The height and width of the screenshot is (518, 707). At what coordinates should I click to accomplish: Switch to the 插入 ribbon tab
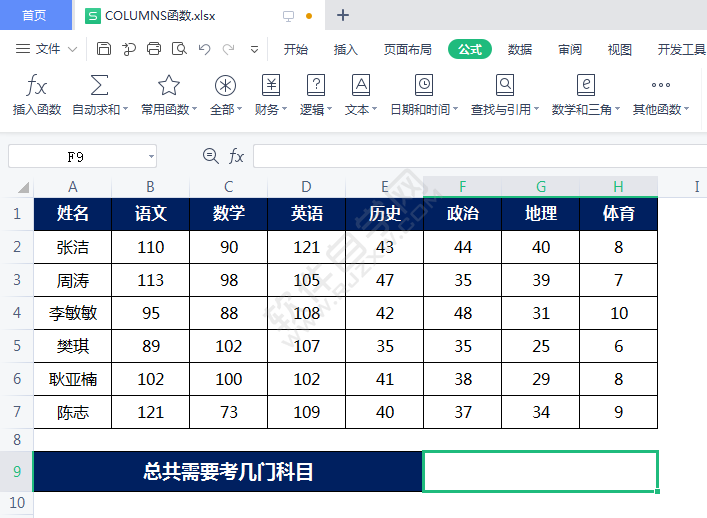pos(345,49)
